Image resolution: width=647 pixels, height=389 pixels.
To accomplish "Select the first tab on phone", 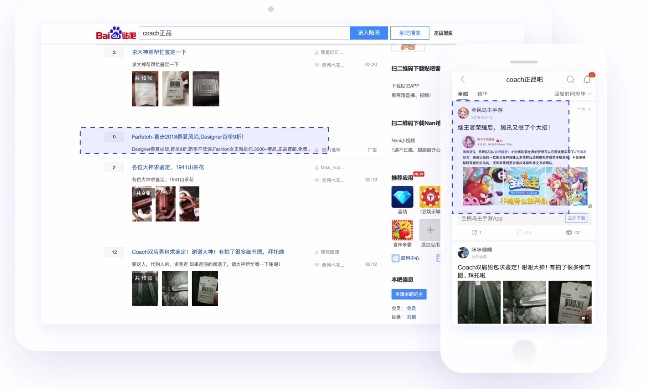I will point(463,94).
